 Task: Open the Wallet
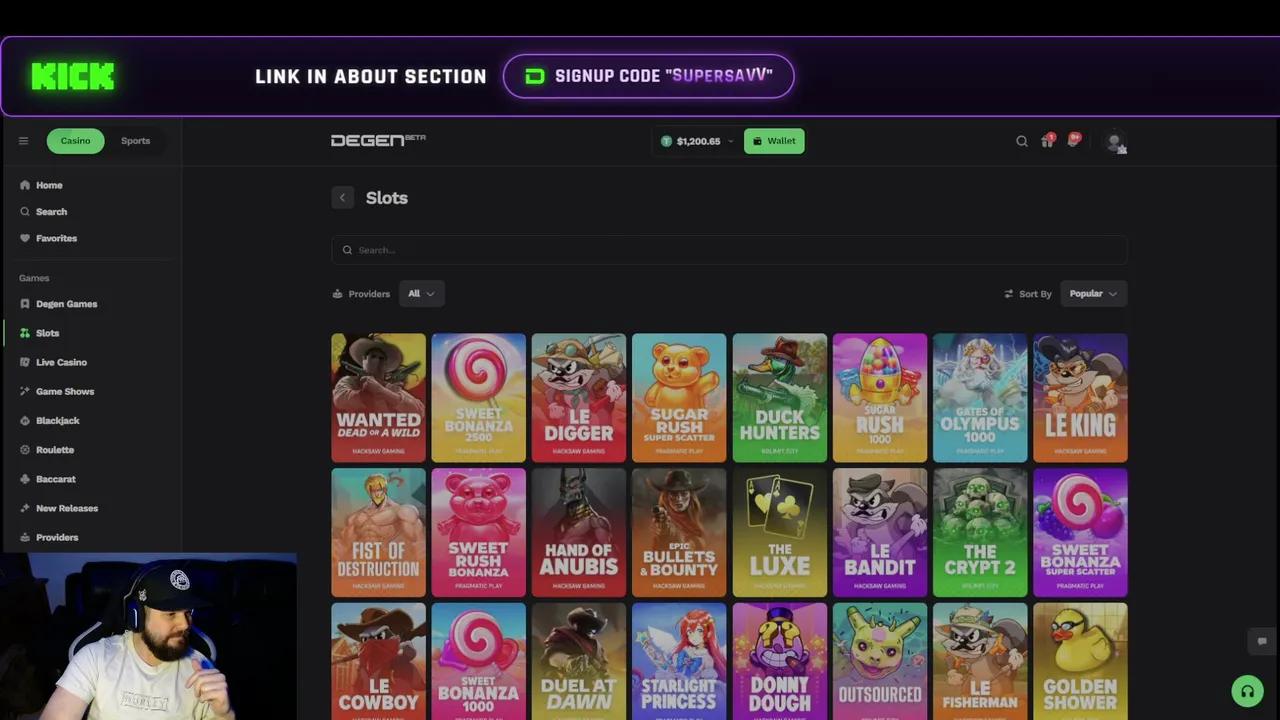pyautogui.click(x=774, y=141)
